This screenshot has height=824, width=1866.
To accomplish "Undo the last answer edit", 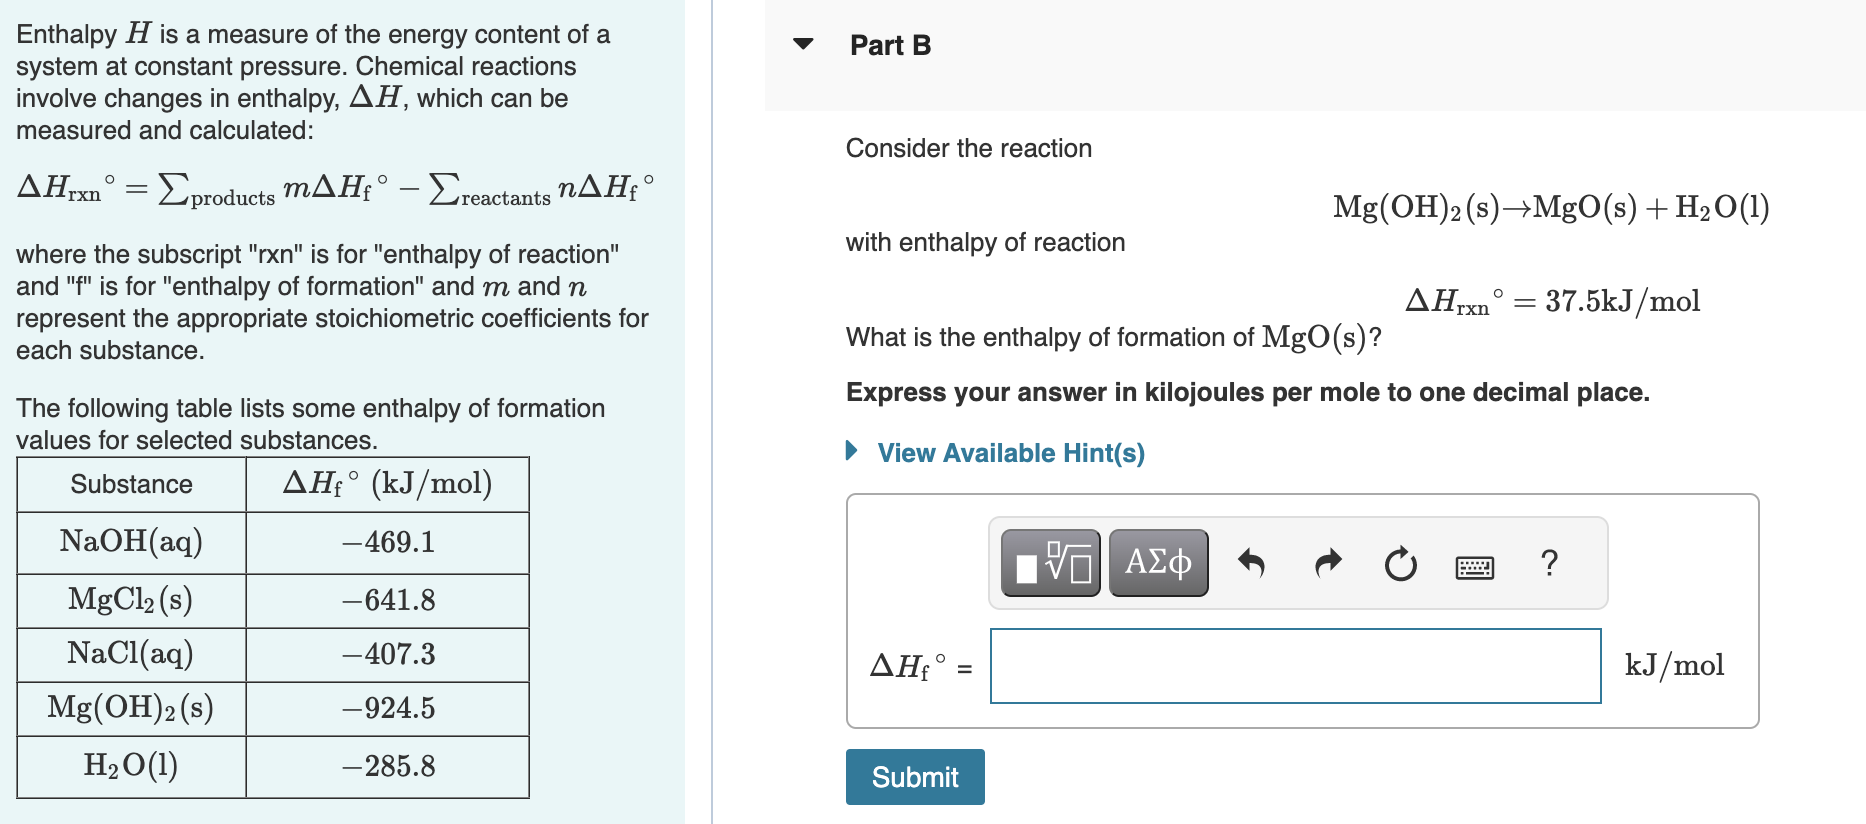I will point(1251,563).
